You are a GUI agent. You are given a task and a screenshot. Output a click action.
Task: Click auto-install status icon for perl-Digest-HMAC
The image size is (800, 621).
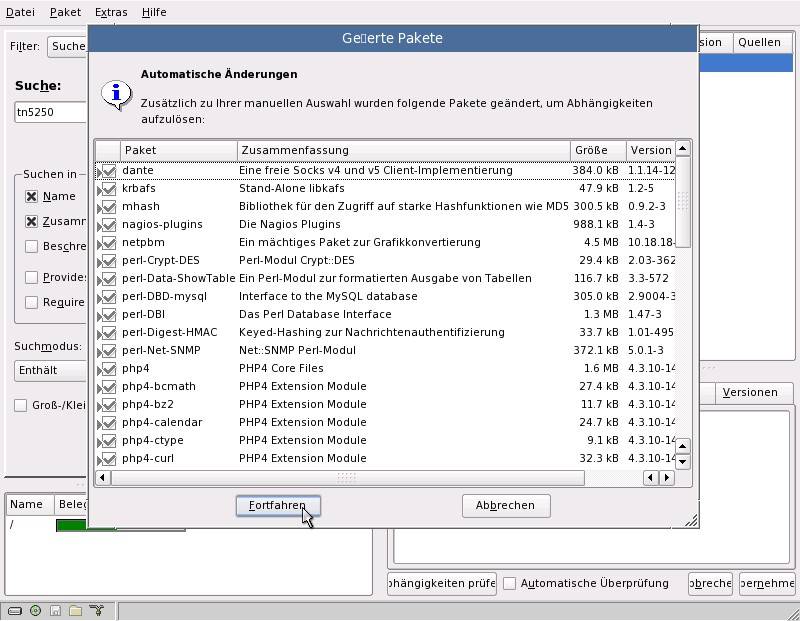(107, 332)
